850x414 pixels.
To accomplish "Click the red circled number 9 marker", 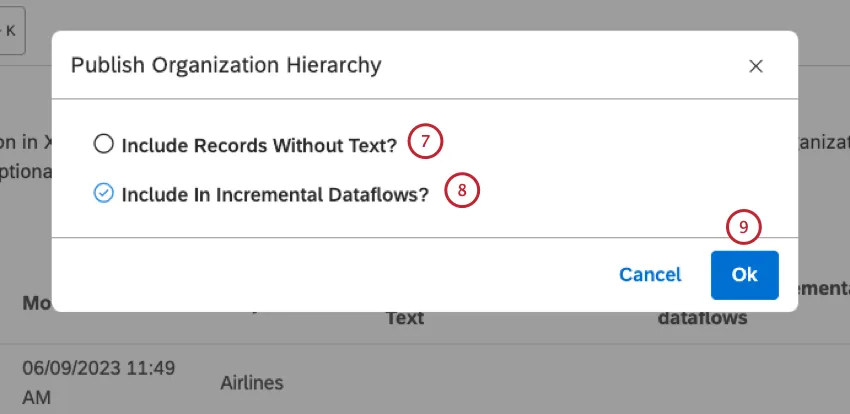I will (x=743, y=228).
